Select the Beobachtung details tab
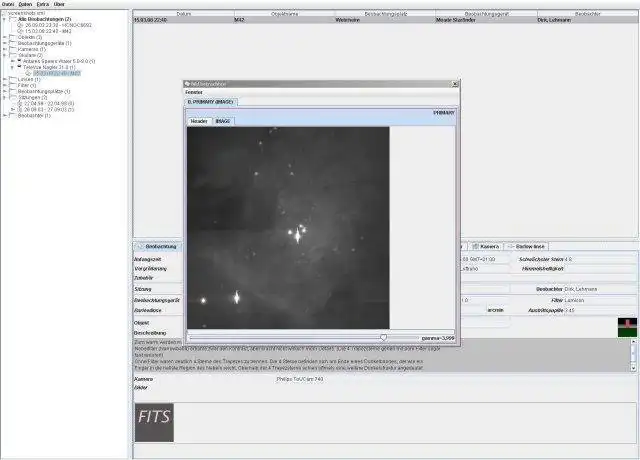This screenshot has width=640, height=460. click(157, 247)
